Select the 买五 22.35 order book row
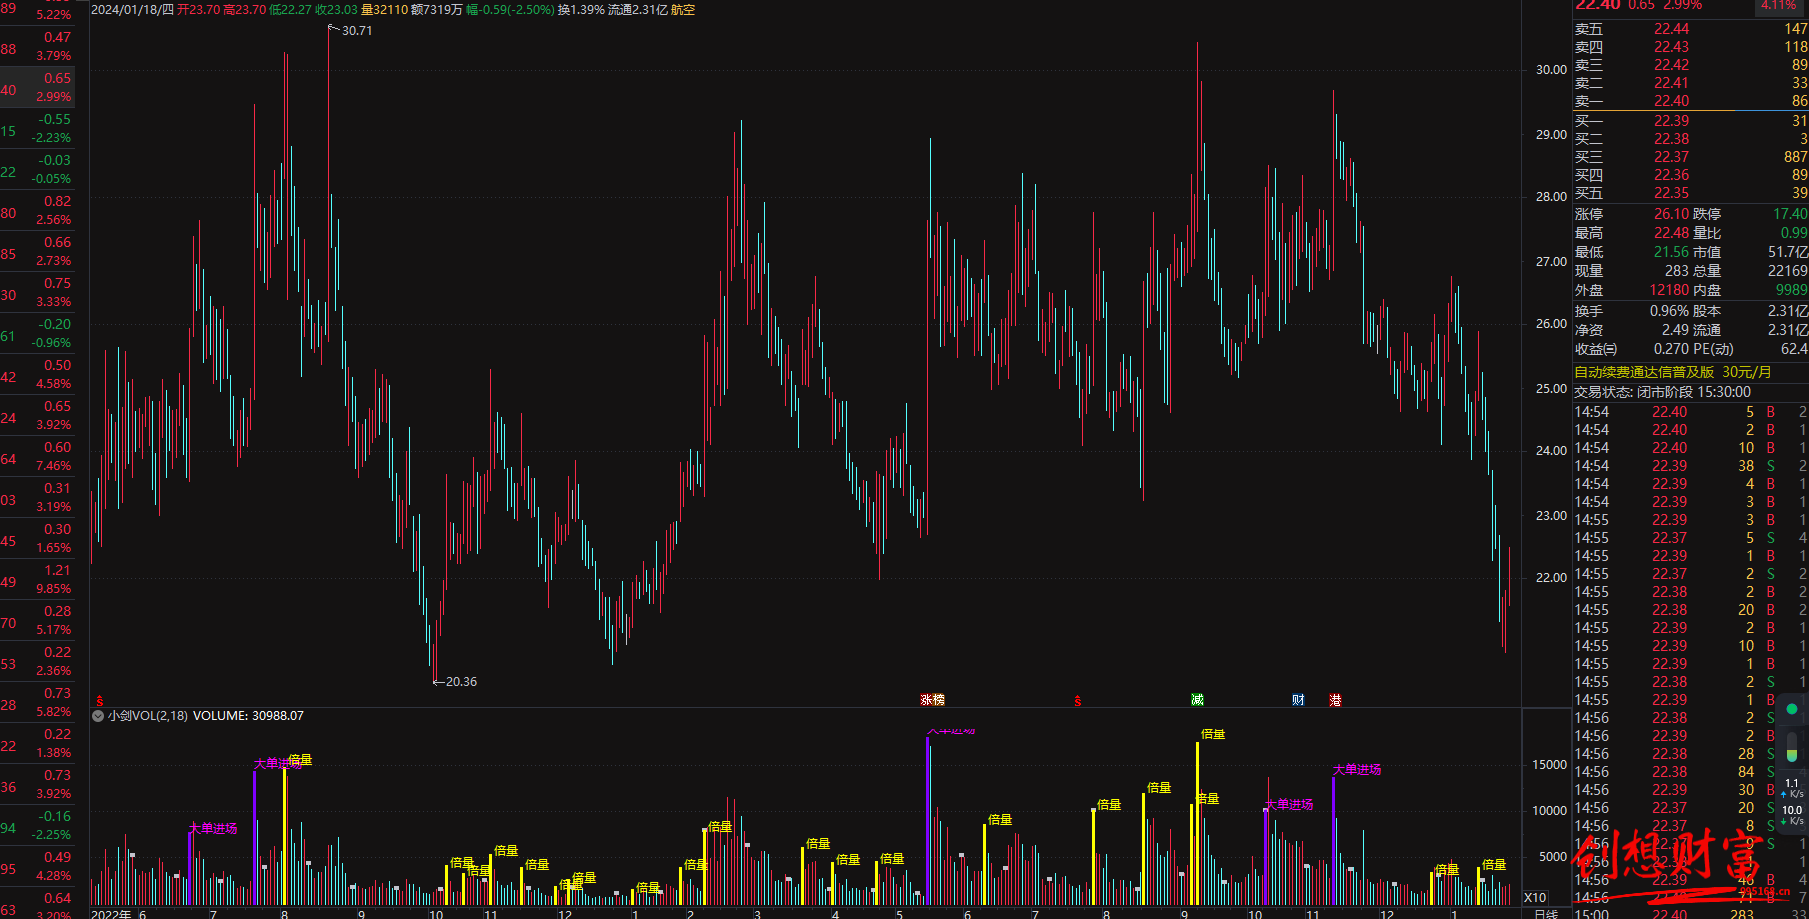 tap(1690, 193)
